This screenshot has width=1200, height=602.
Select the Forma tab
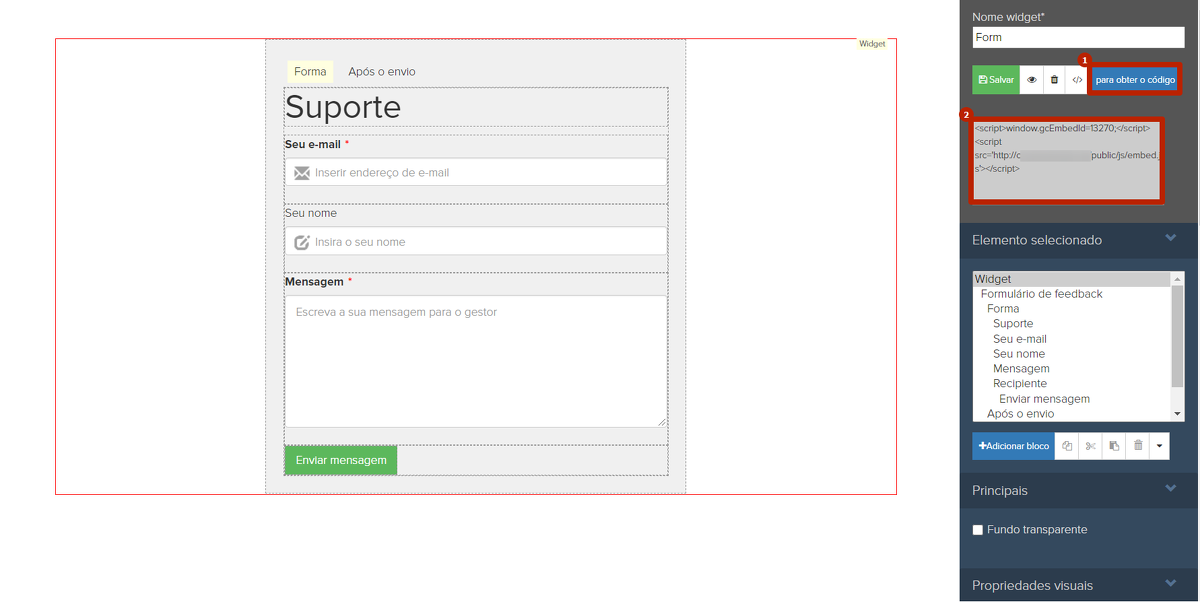[310, 72]
